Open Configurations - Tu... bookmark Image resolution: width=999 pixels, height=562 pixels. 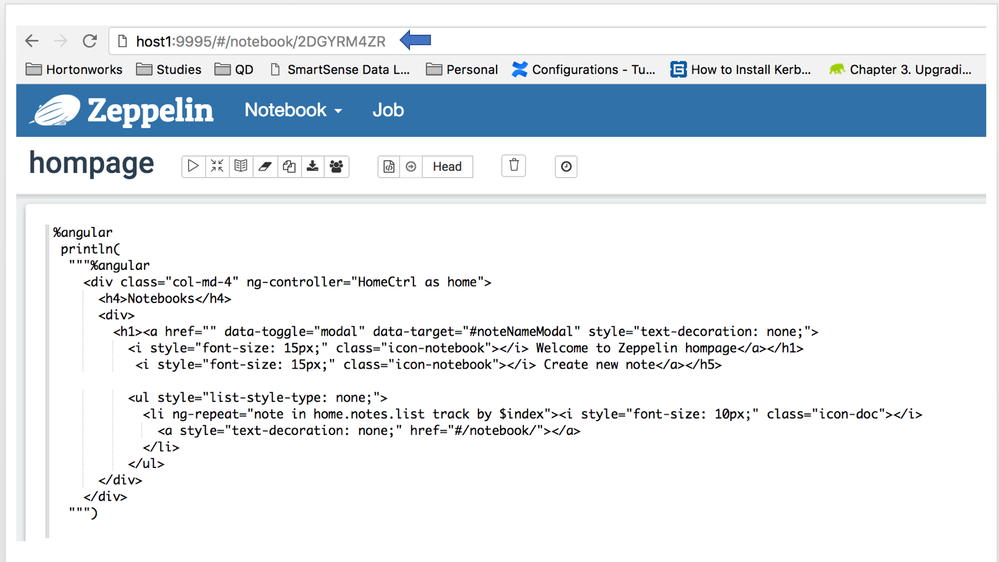click(584, 69)
